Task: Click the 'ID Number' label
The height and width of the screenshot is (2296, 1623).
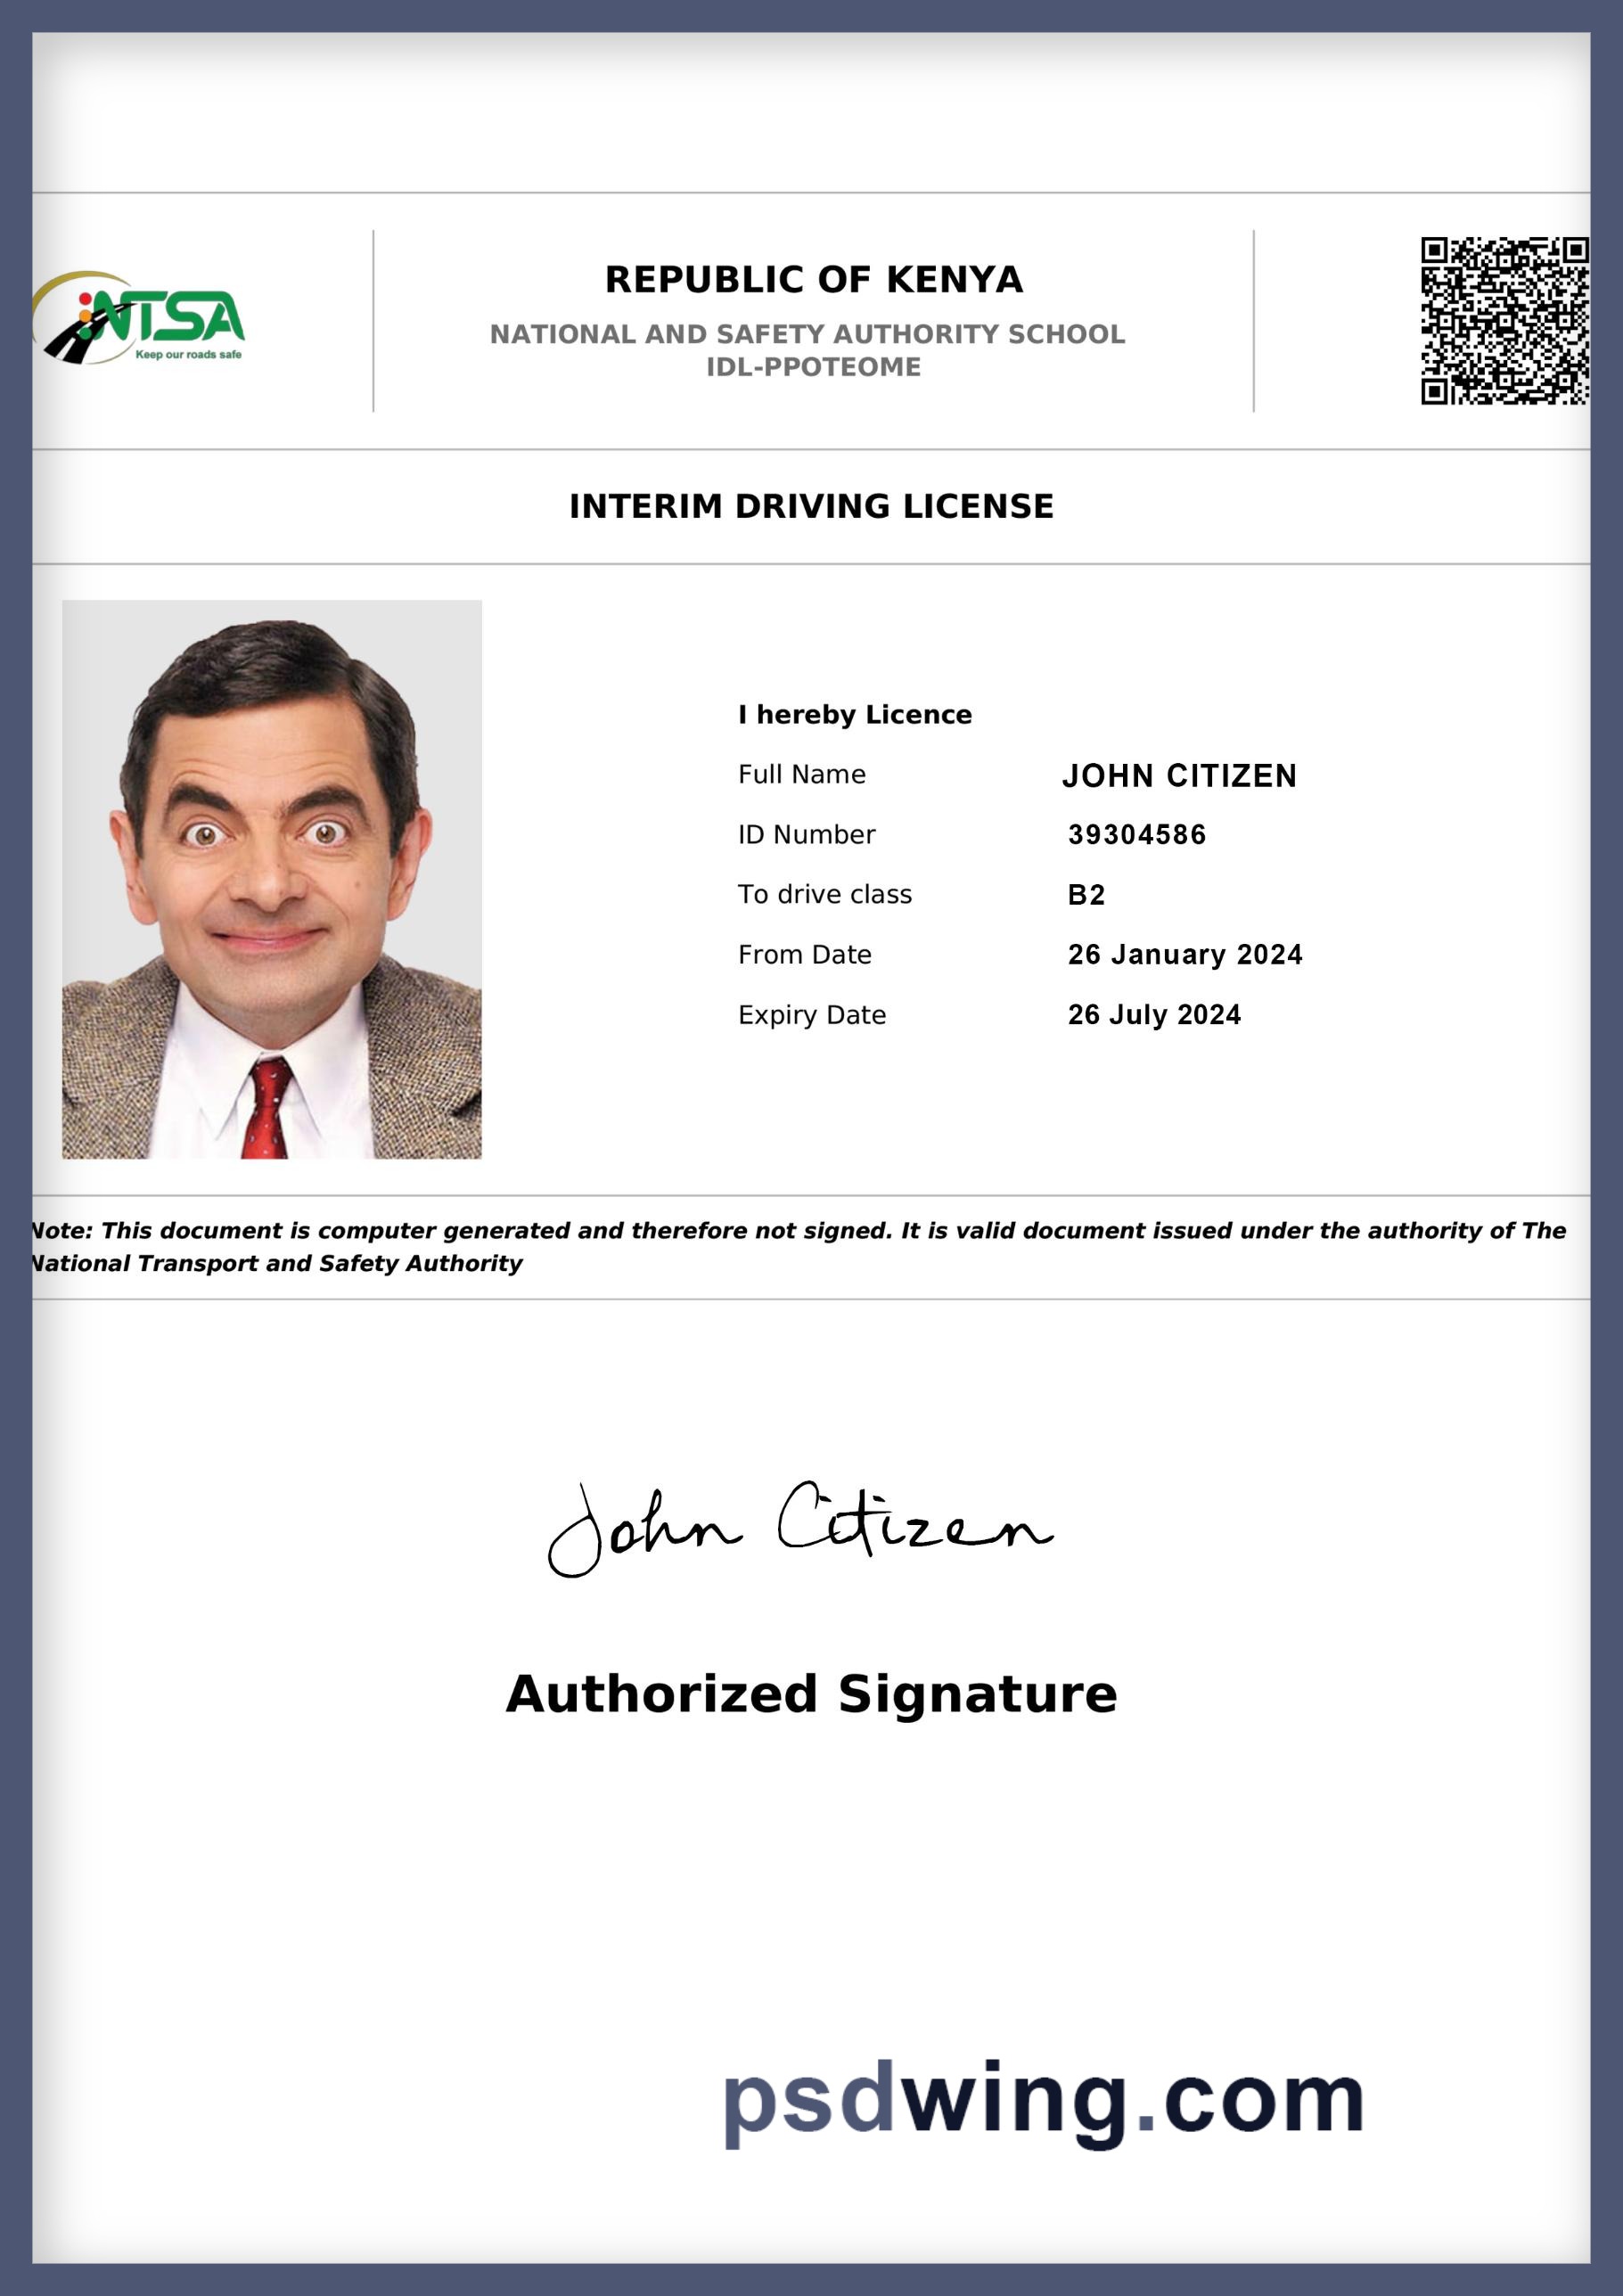Action: click(807, 834)
